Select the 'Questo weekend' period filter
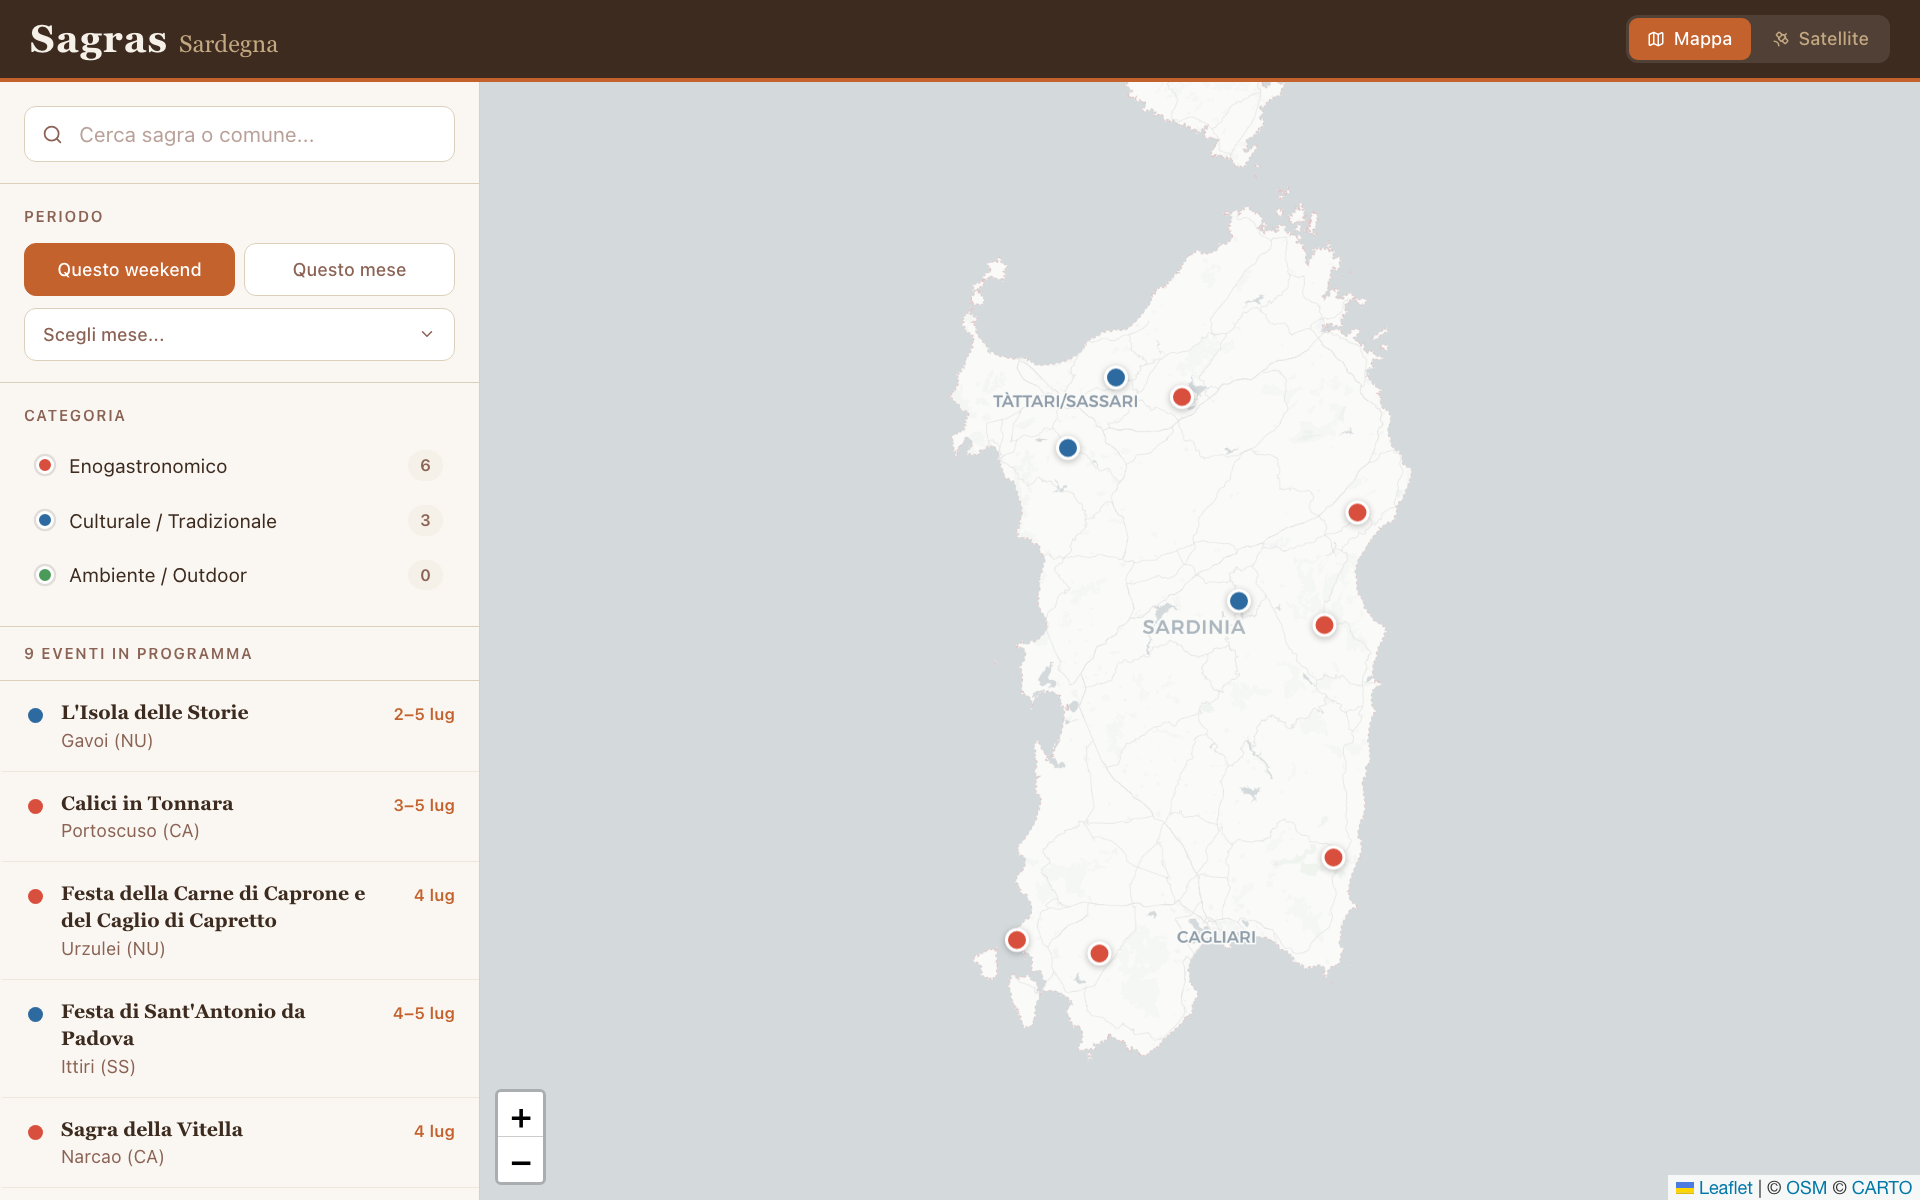The image size is (1920, 1200). (x=129, y=269)
